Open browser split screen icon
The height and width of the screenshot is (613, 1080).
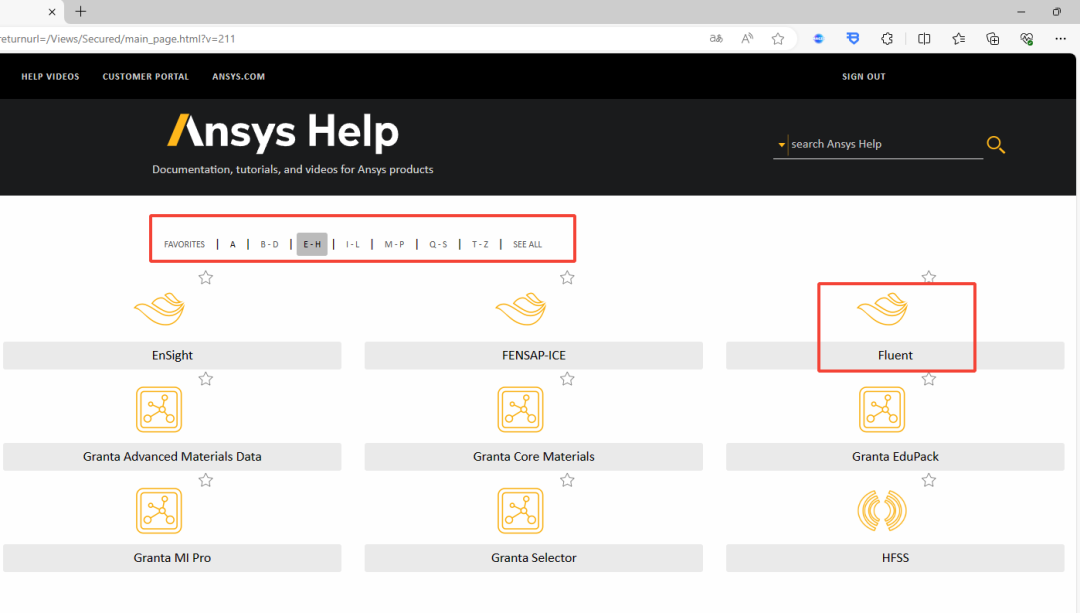tap(924, 39)
